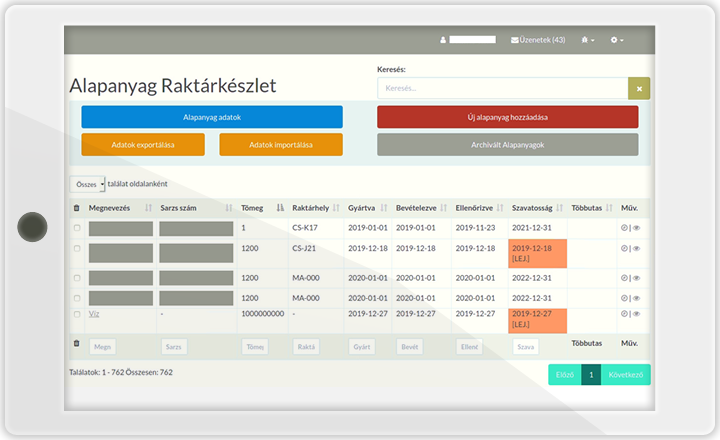Click the Új alapanyag hozzáadása button
Screen dimensions: 720x440
(x=507, y=117)
